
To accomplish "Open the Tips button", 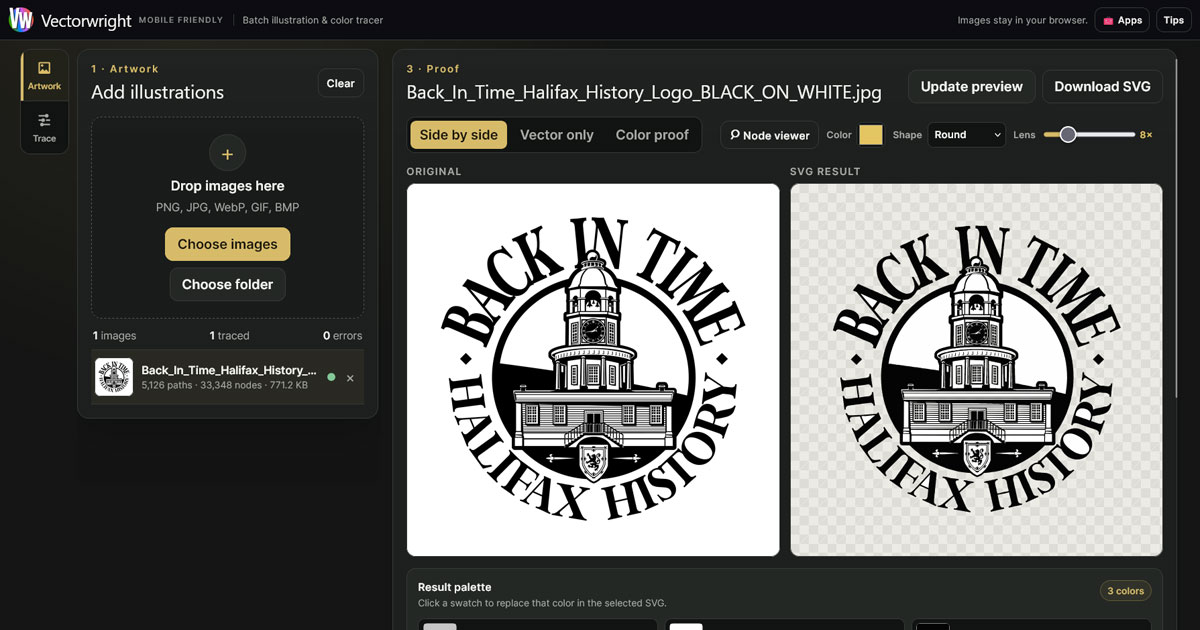I will pos(1174,20).
